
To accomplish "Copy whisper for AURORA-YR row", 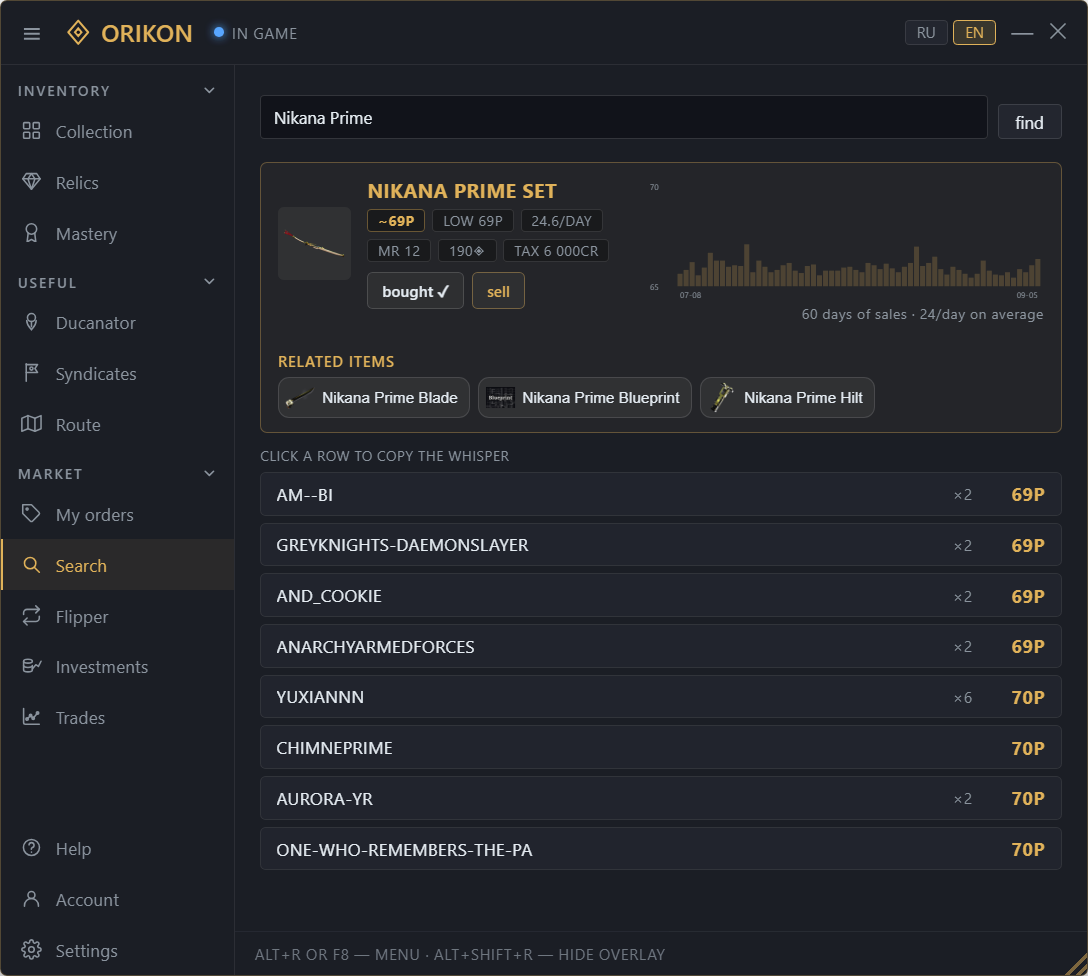I will pyautogui.click(x=661, y=798).
